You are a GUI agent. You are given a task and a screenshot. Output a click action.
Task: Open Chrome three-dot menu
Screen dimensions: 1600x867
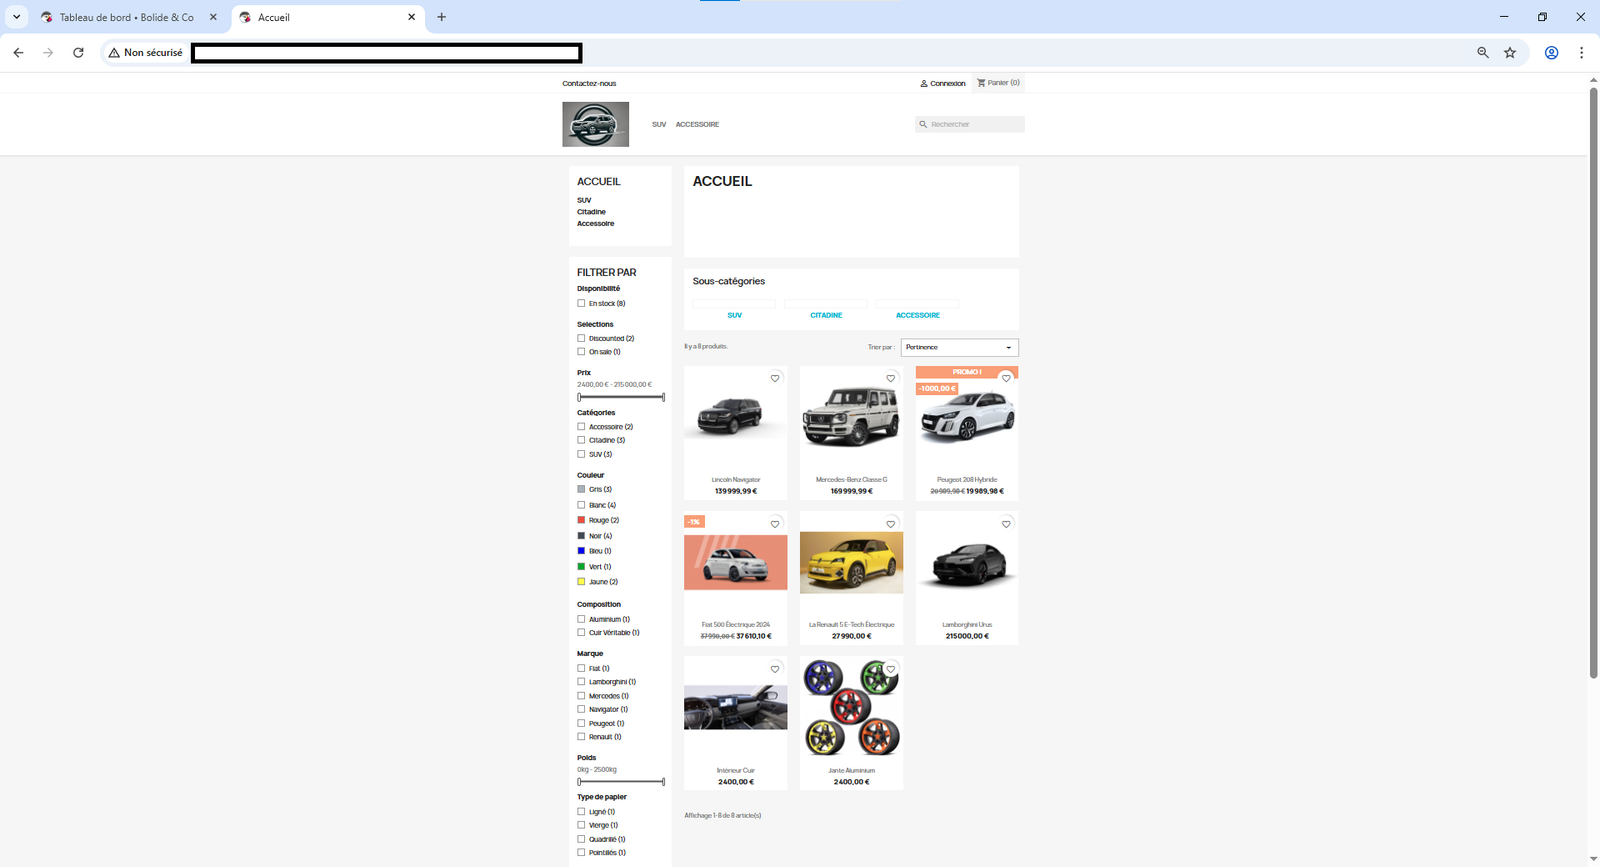pos(1581,52)
